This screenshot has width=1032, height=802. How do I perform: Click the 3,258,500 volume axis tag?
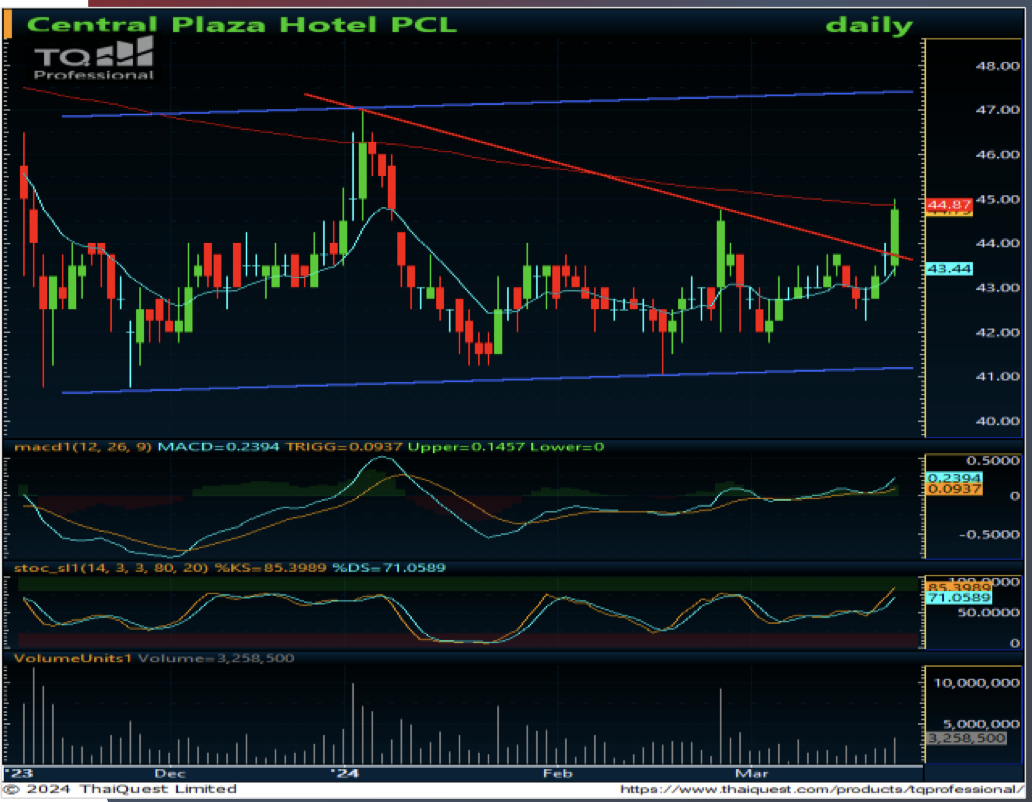tap(966, 738)
